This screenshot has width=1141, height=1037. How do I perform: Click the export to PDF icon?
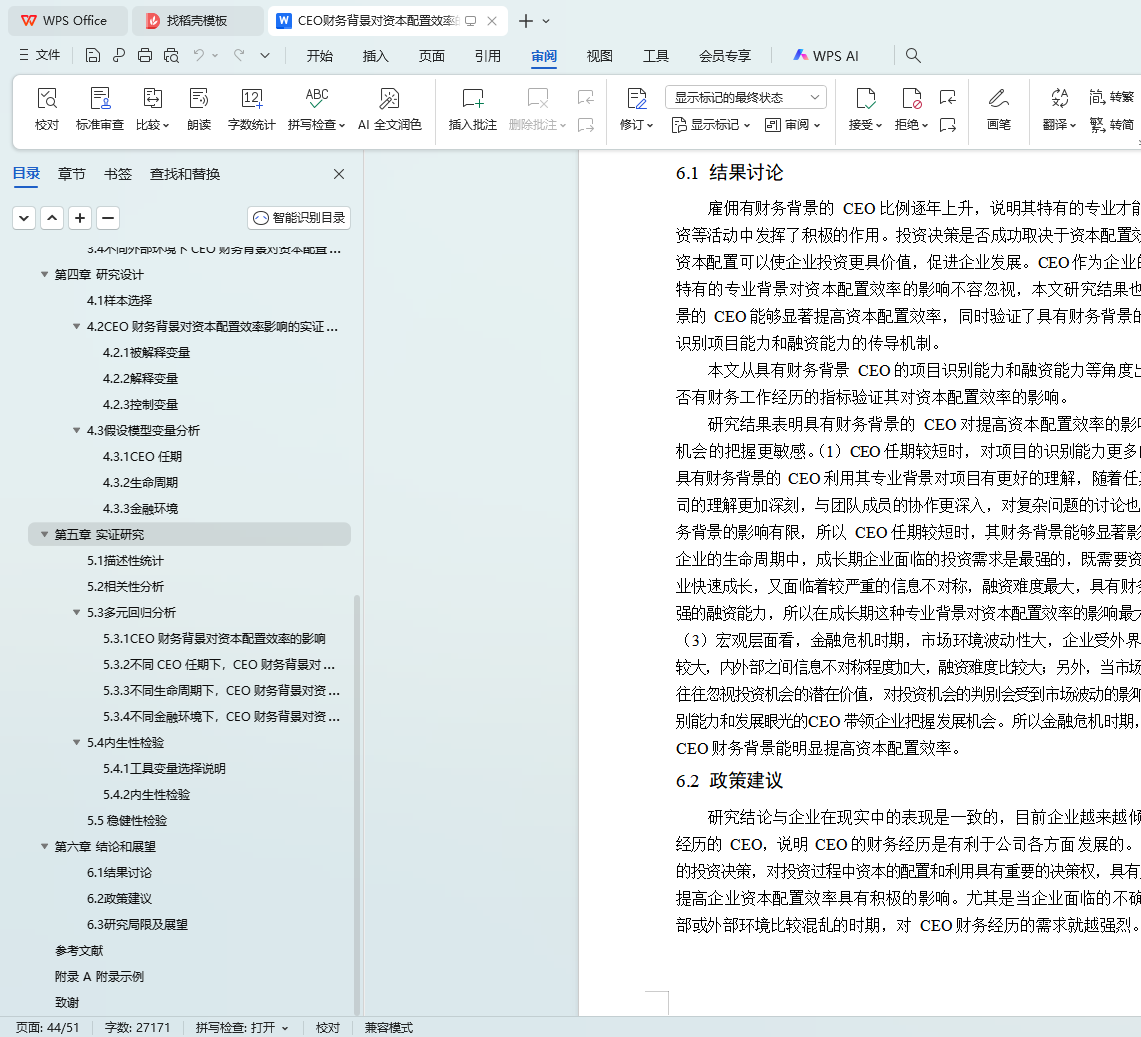click(119, 55)
